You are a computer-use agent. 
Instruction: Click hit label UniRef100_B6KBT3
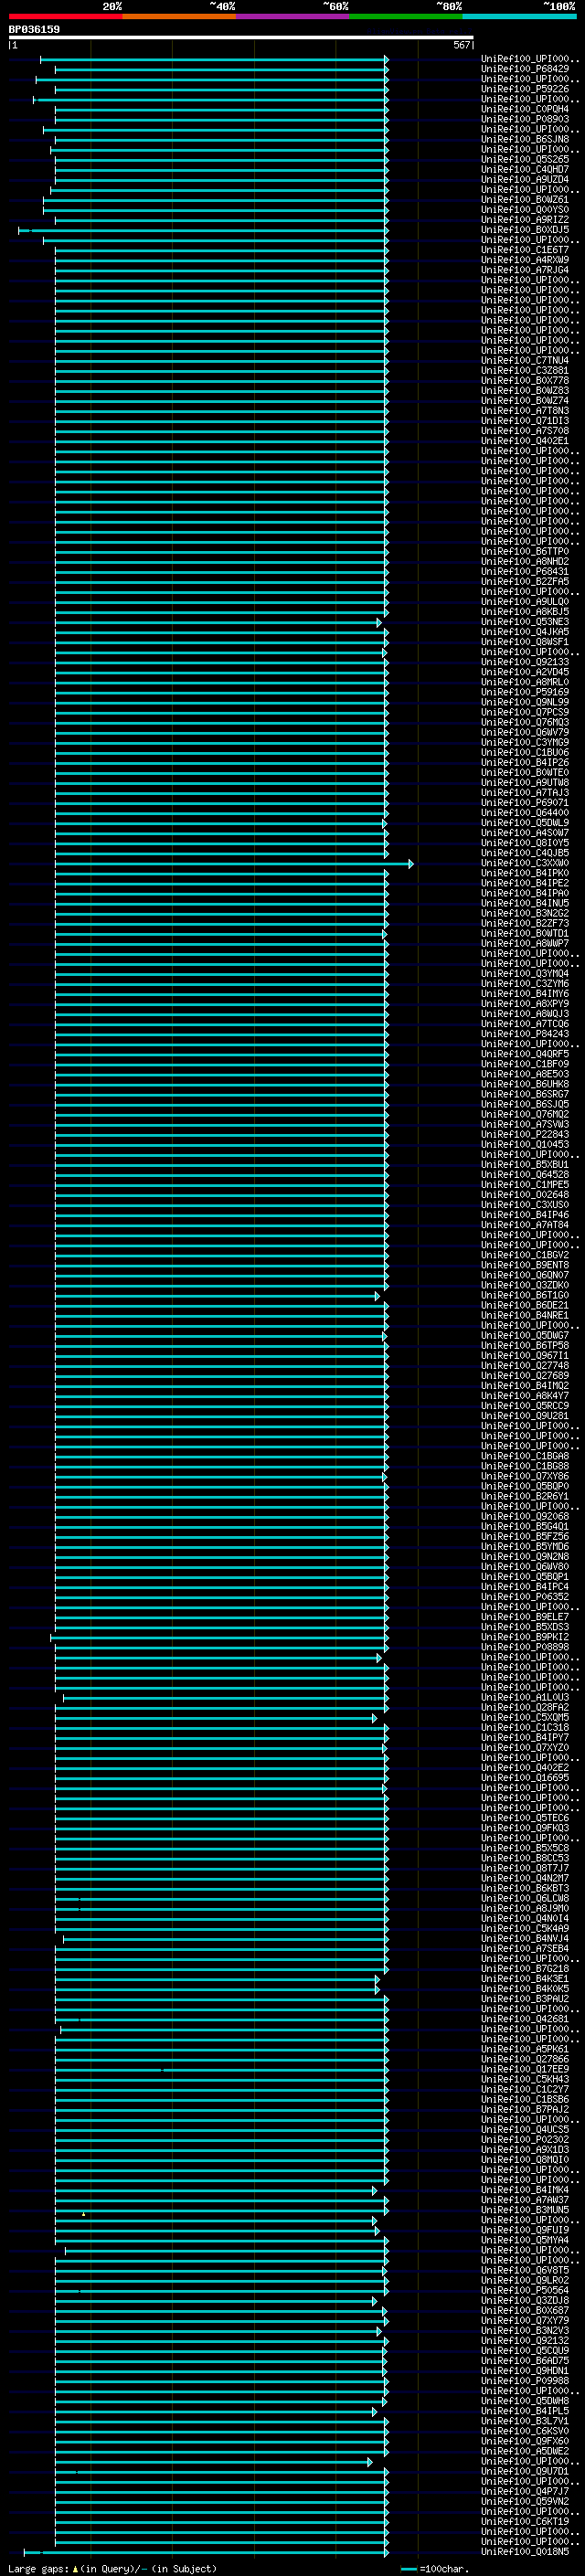click(525, 1888)
